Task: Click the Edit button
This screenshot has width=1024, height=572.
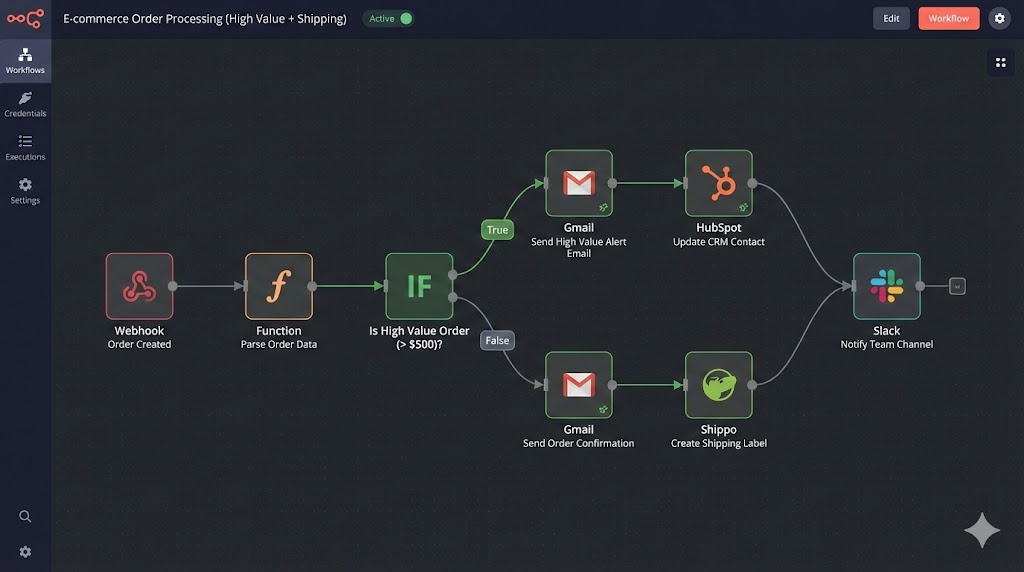Action: pyautogui.click(x=891, y=18)
